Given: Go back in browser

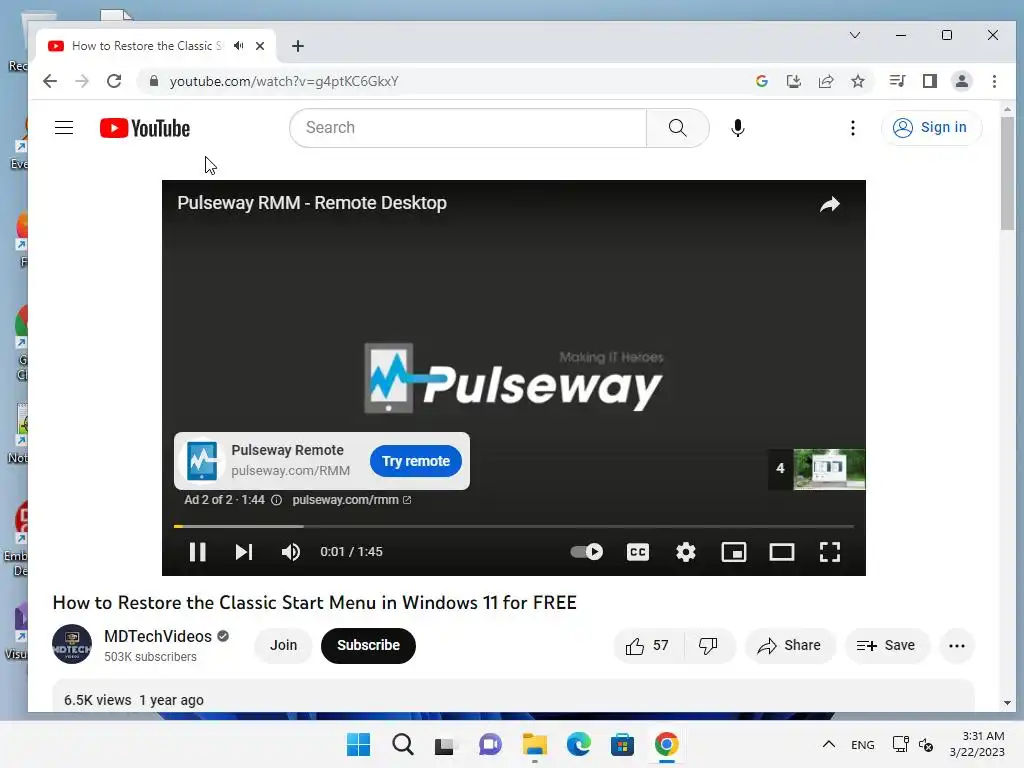Looking at the screenshot, I should (50, 81).
